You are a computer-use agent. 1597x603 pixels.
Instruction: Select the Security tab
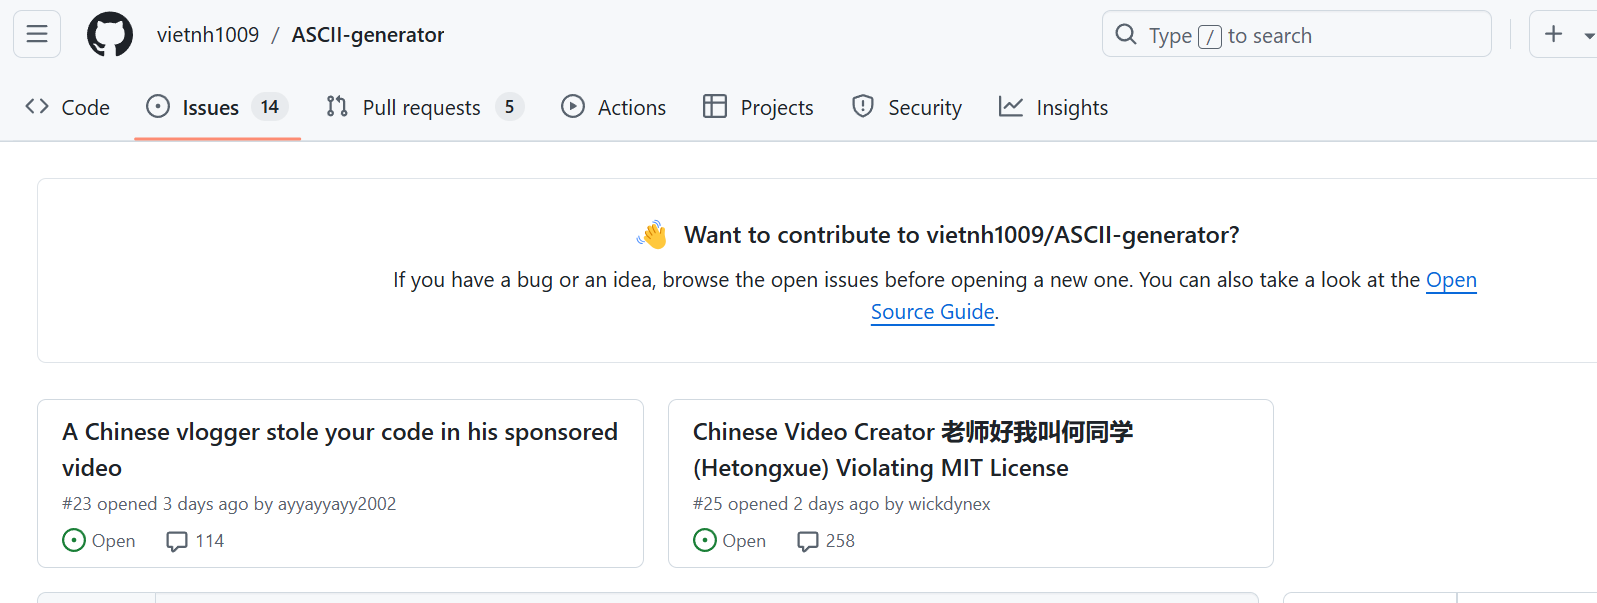[x=906, y=107]
